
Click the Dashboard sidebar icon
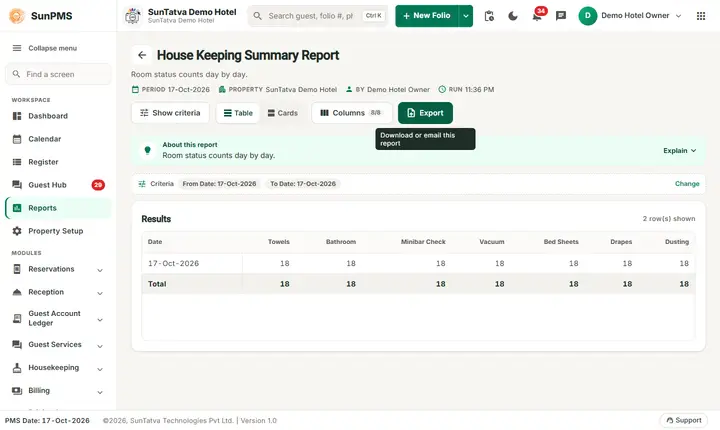(x=17, y=116)
